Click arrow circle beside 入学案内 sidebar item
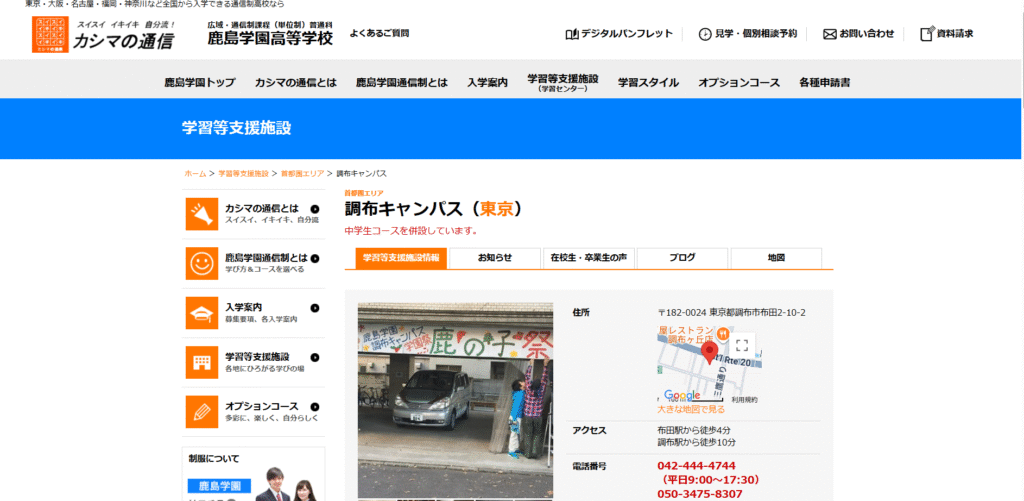 point(315,308)
